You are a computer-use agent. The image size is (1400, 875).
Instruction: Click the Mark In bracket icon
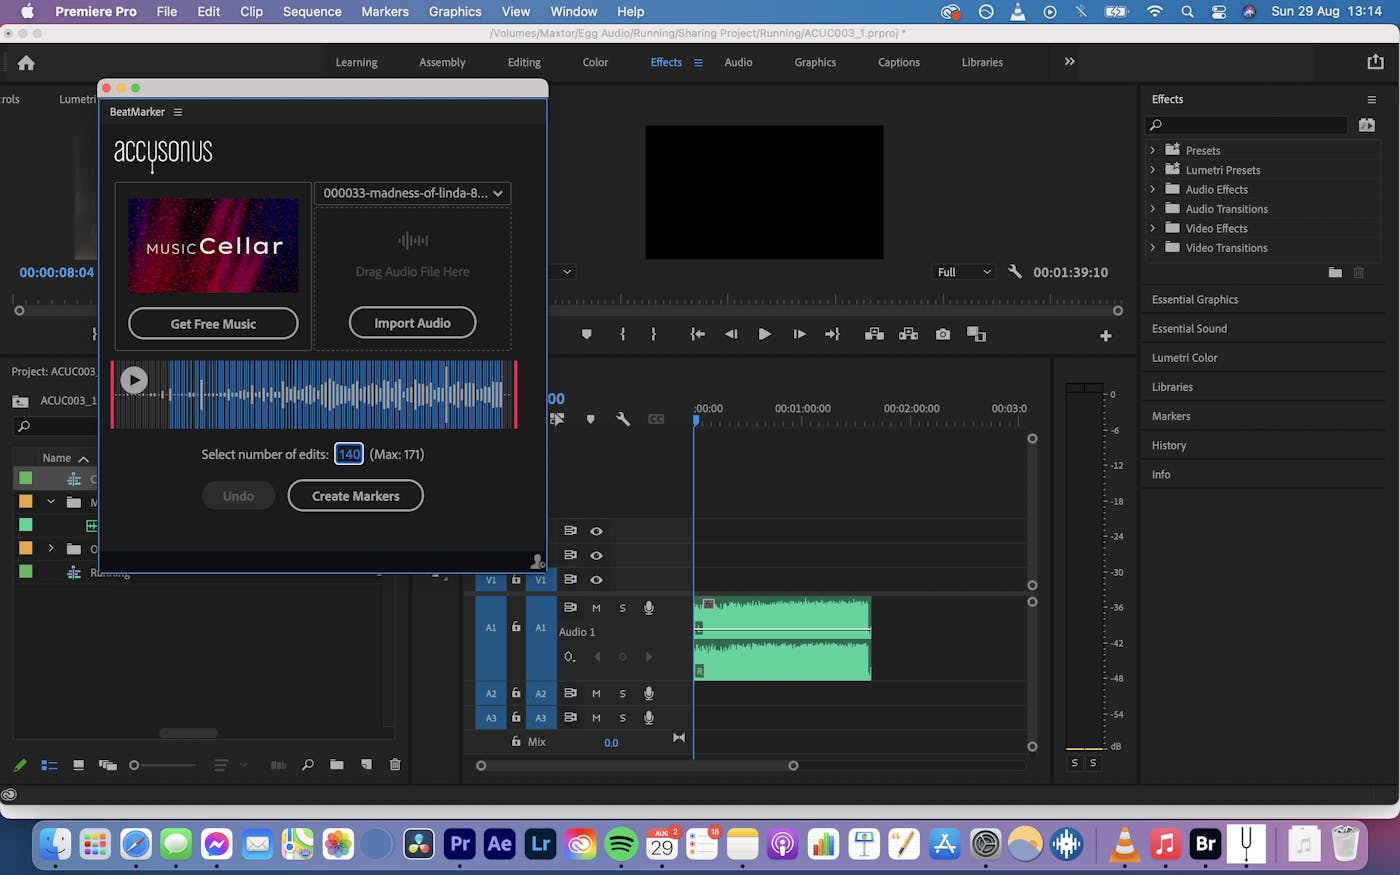click(x=622, y=334)
